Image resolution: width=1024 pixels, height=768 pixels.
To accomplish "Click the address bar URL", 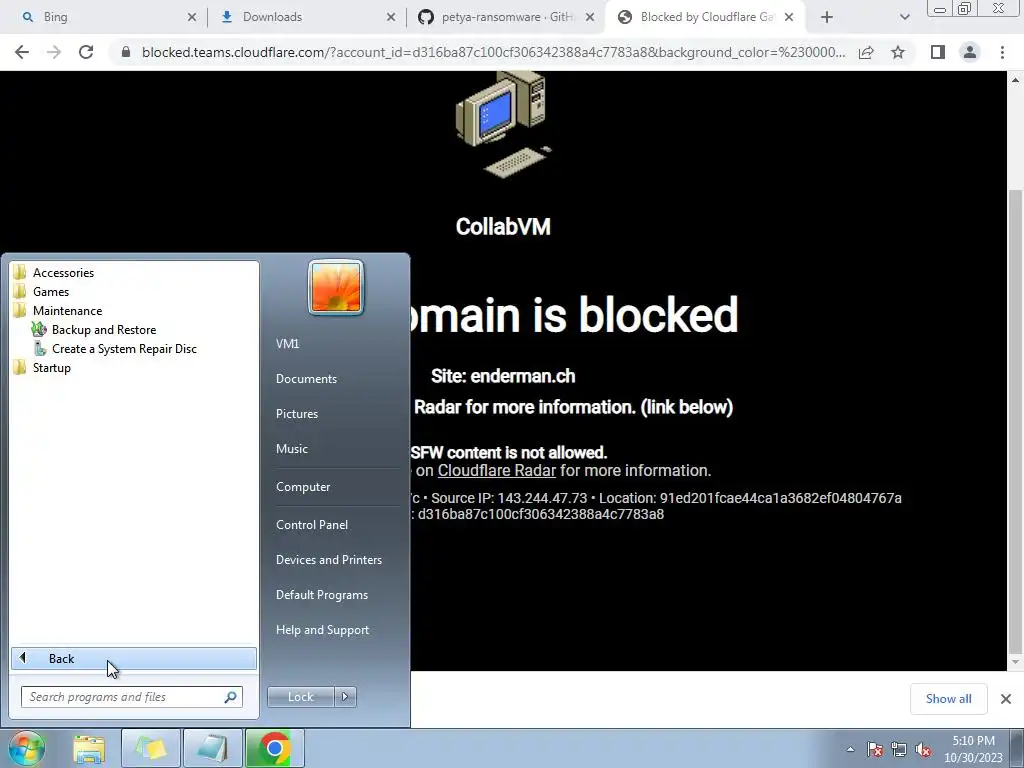I will [493, 52].
